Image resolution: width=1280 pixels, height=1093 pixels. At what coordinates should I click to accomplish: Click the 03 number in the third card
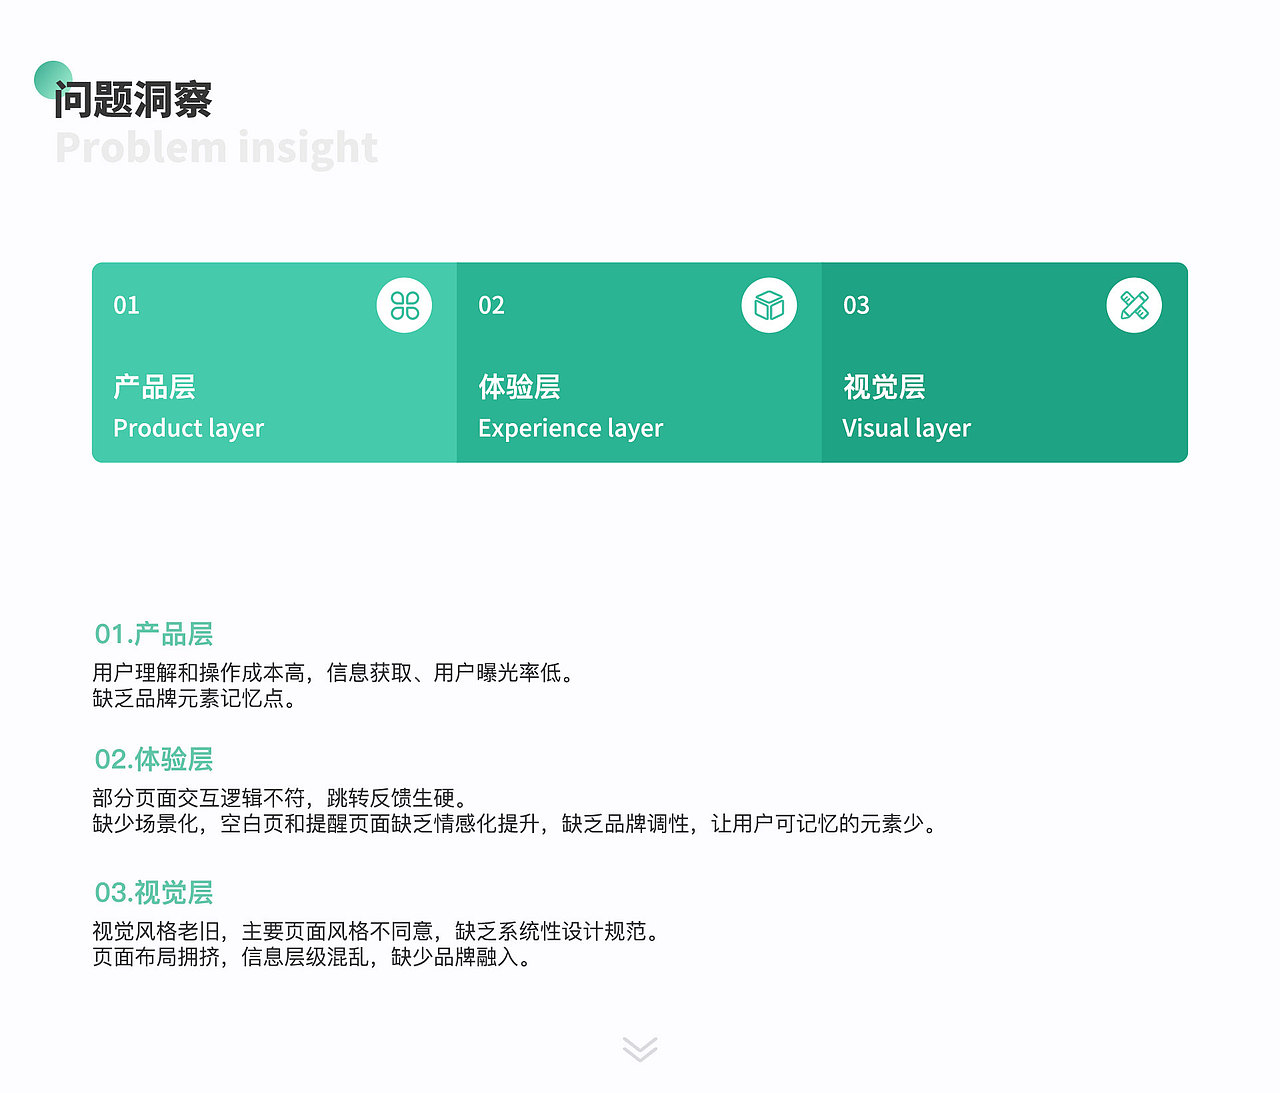pos(856,305)
